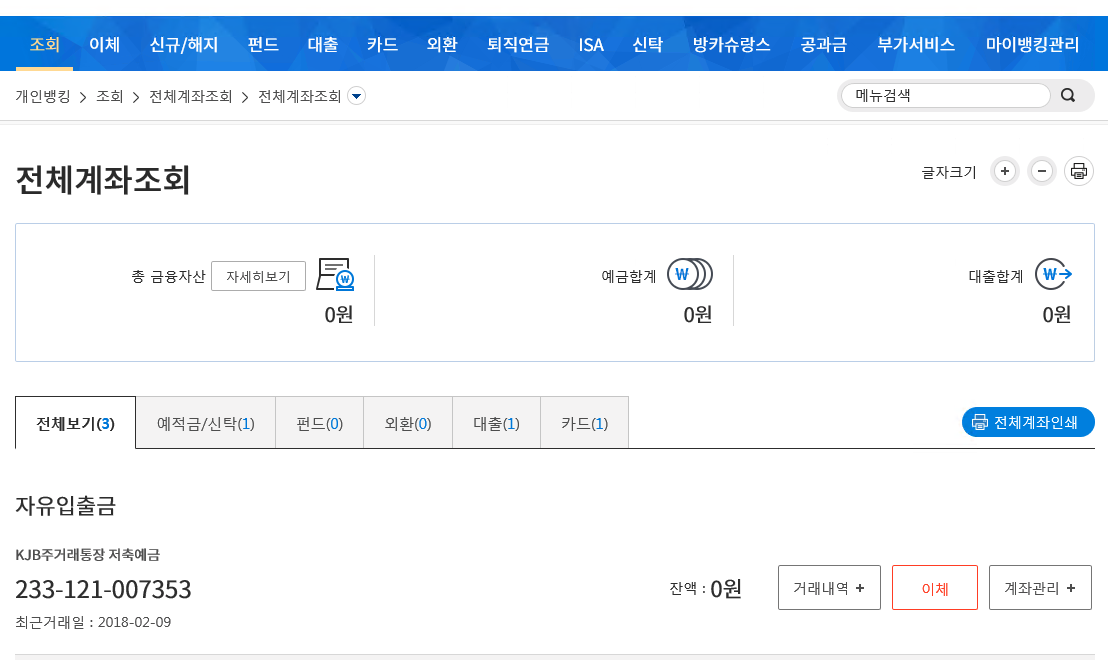The height and width of the screenshot is (671, 1108).
Task: Click the deposit total coins icon
Action: tap(688, 274)
